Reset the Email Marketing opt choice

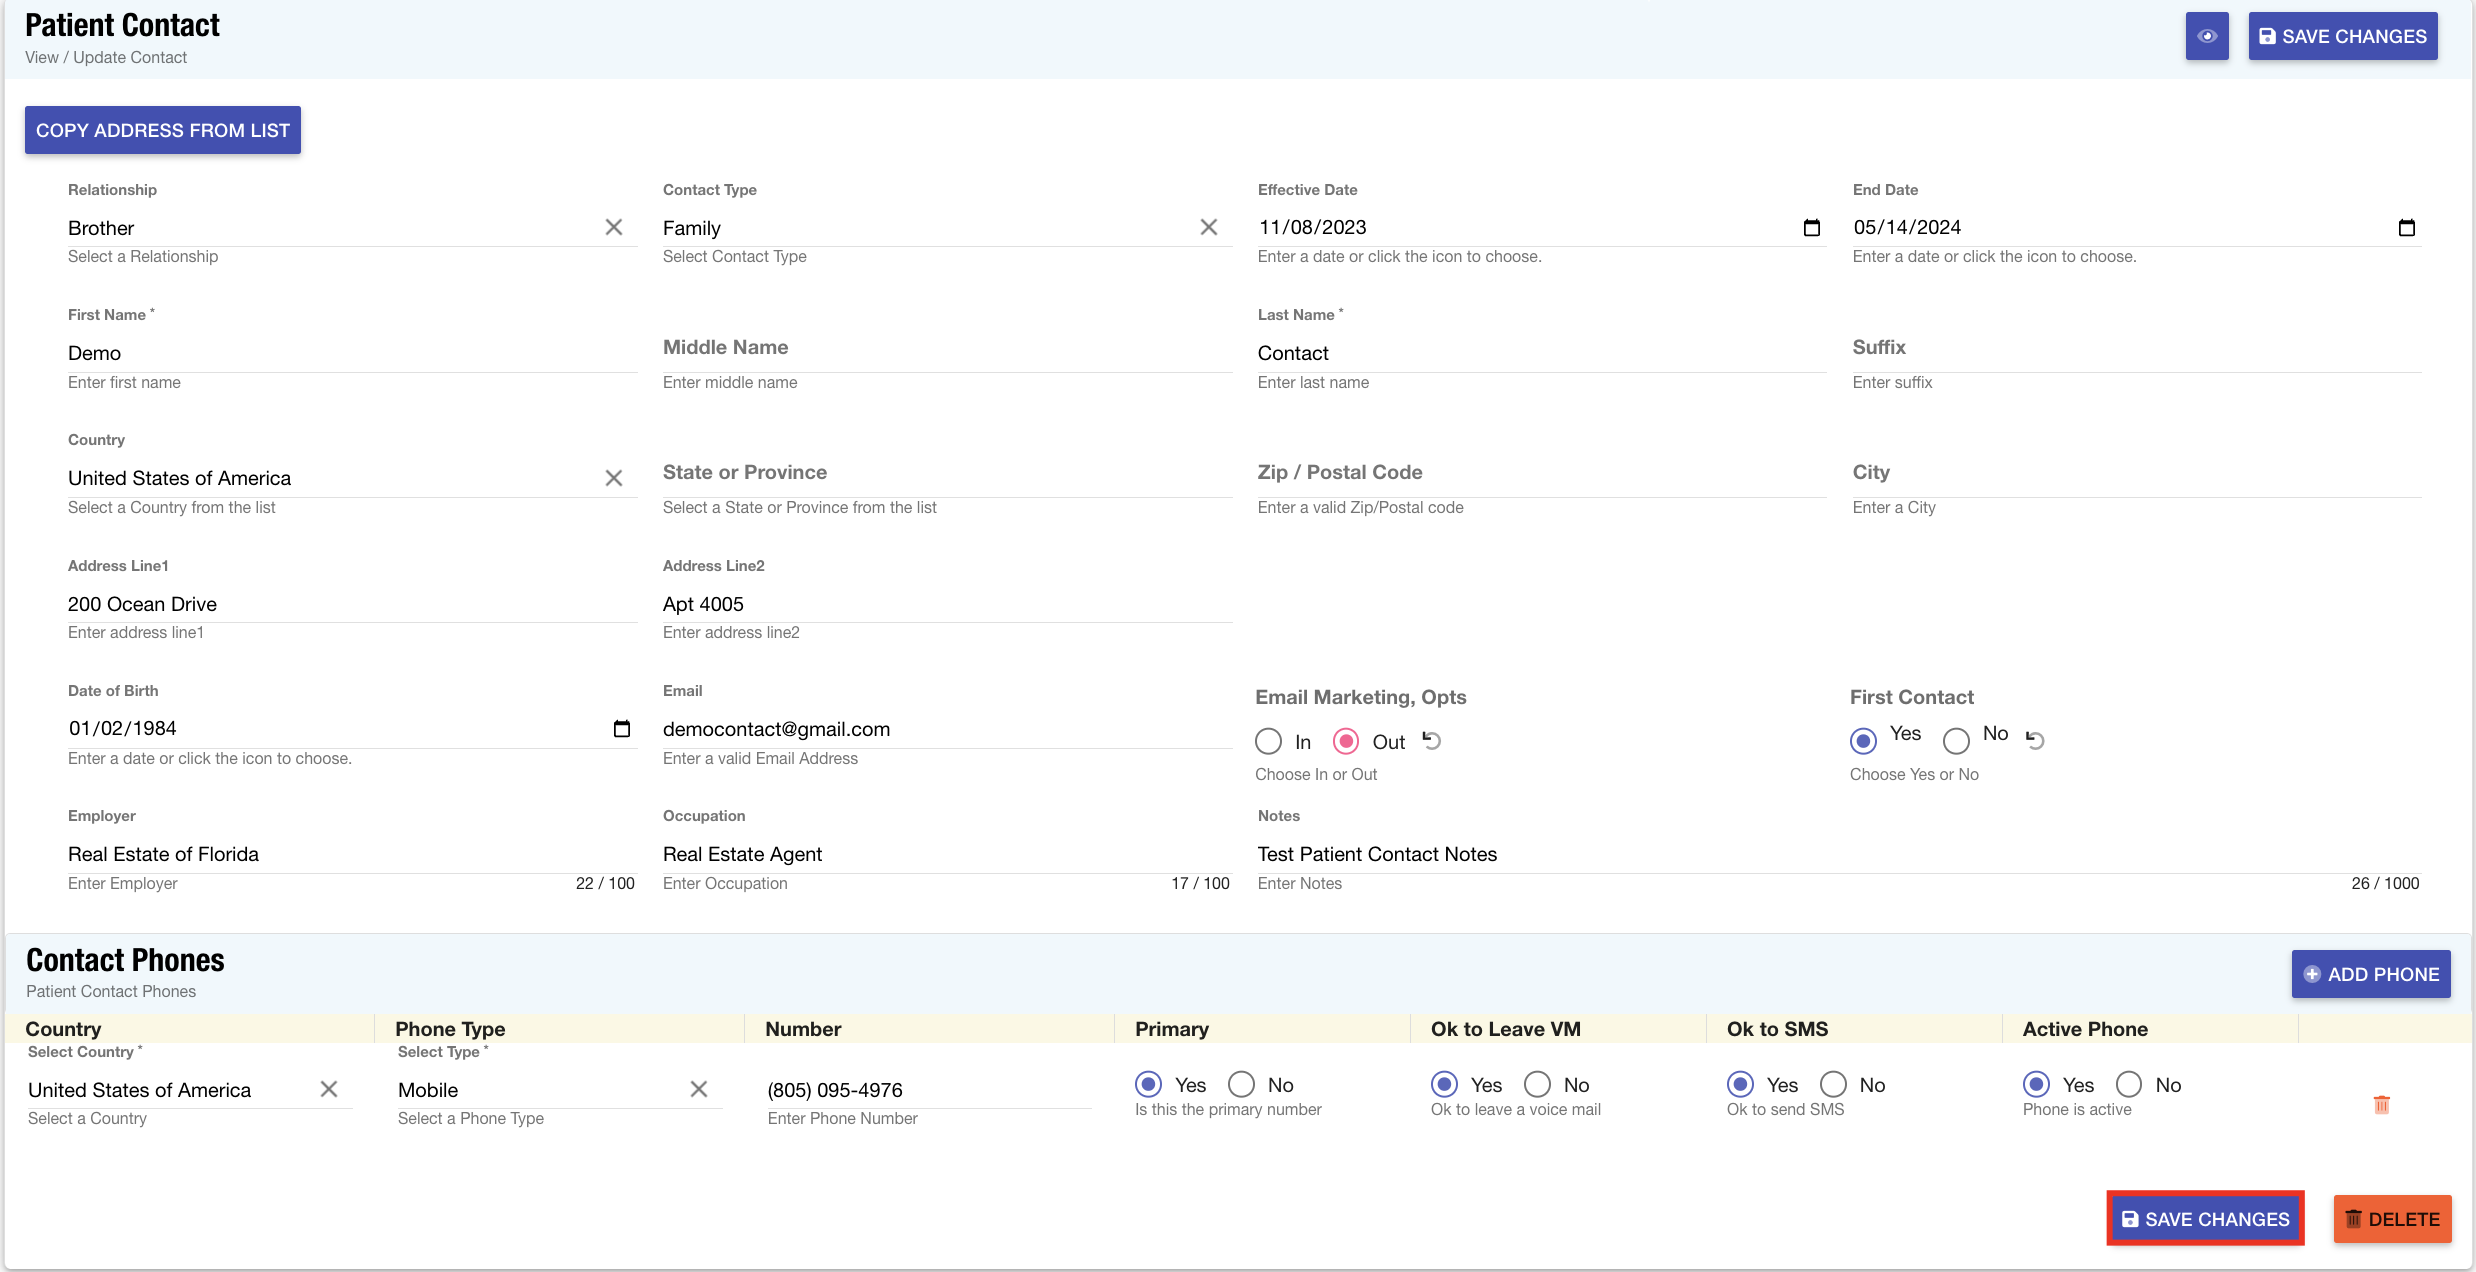1432,741
